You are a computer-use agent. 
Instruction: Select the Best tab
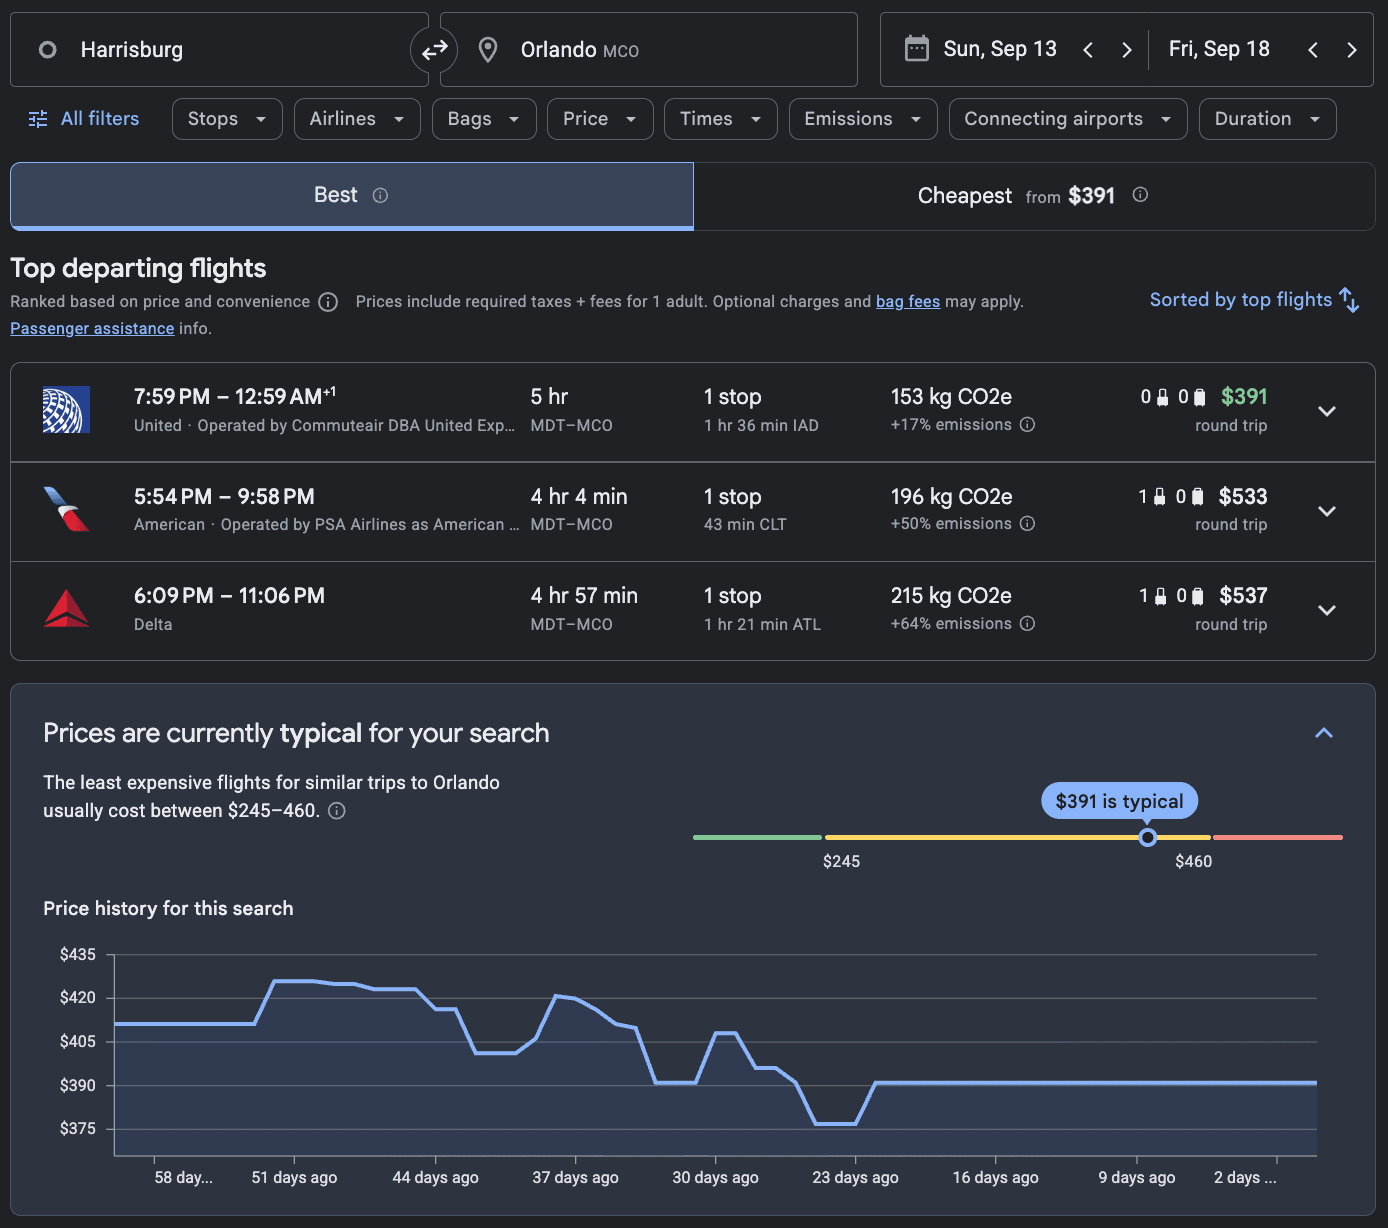[x=352, y=196]
